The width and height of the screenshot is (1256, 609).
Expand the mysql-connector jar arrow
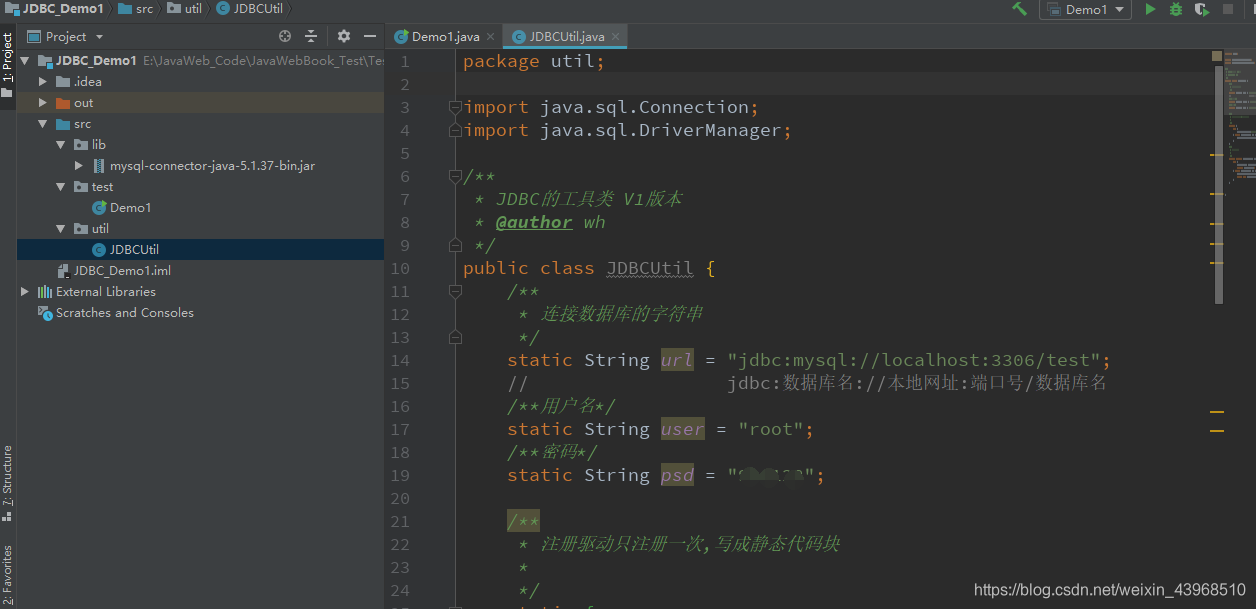(x=79, y=166)
